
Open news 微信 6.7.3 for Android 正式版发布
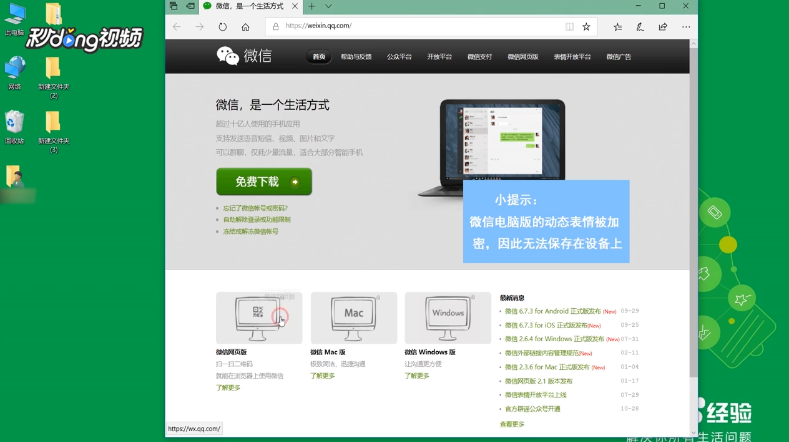pos(553,311)
